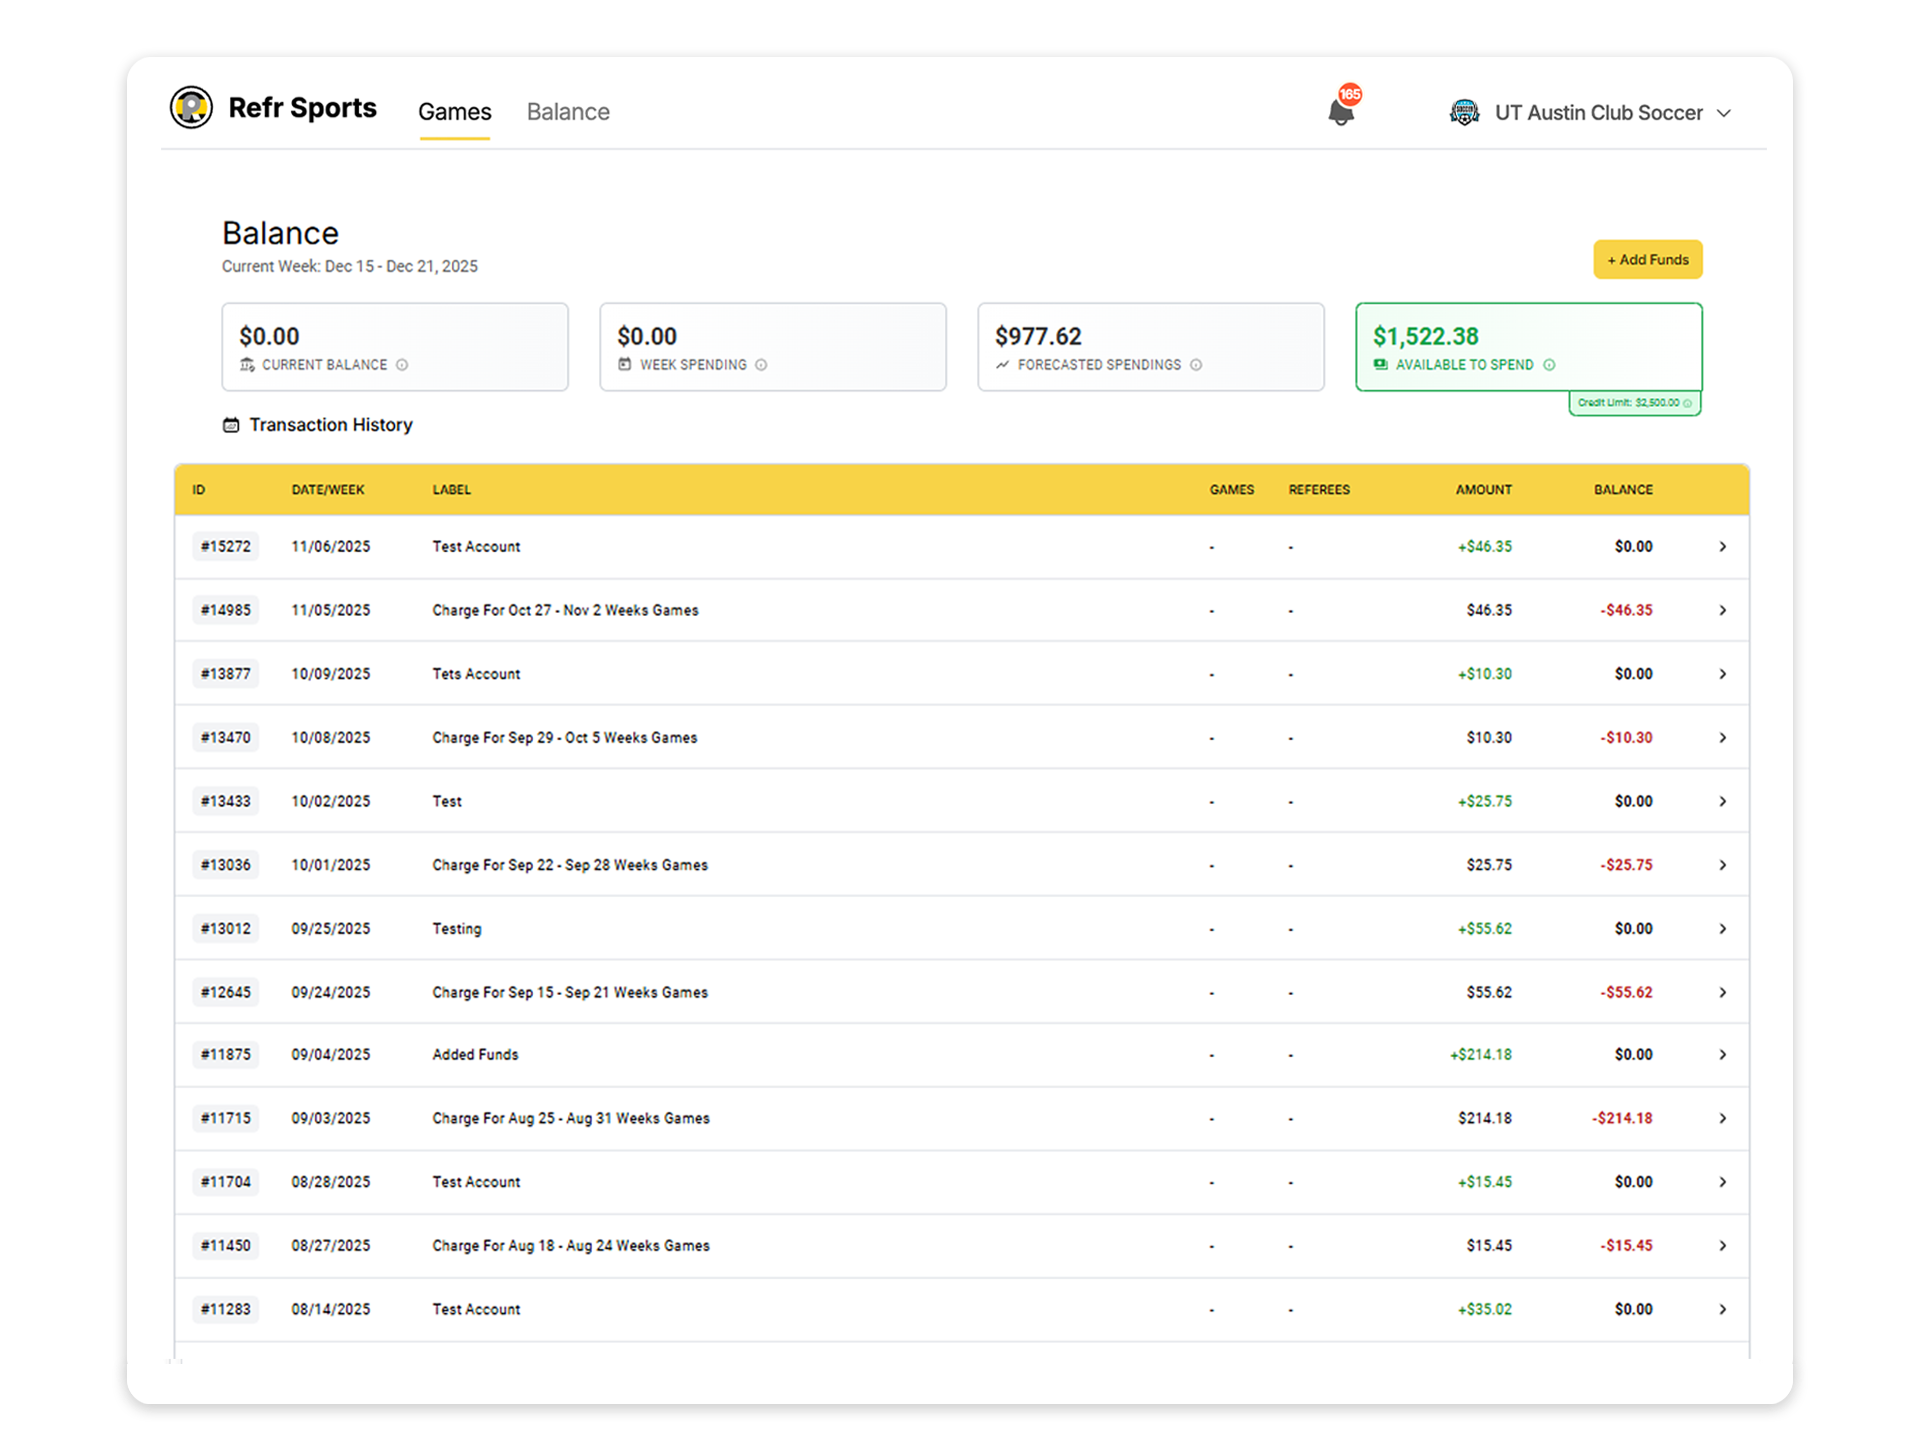Open Charge For Aug 25 - Aug 31 row
Image resolution: width=1920 pixels, height=1440 pixels.
(571, 1119)
